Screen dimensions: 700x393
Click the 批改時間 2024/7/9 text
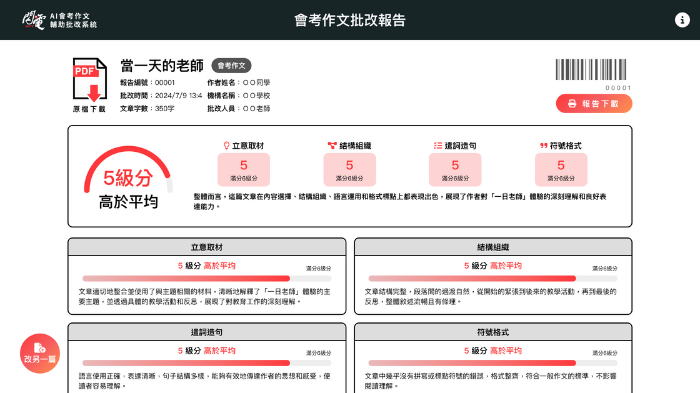[x=161, y=96]
